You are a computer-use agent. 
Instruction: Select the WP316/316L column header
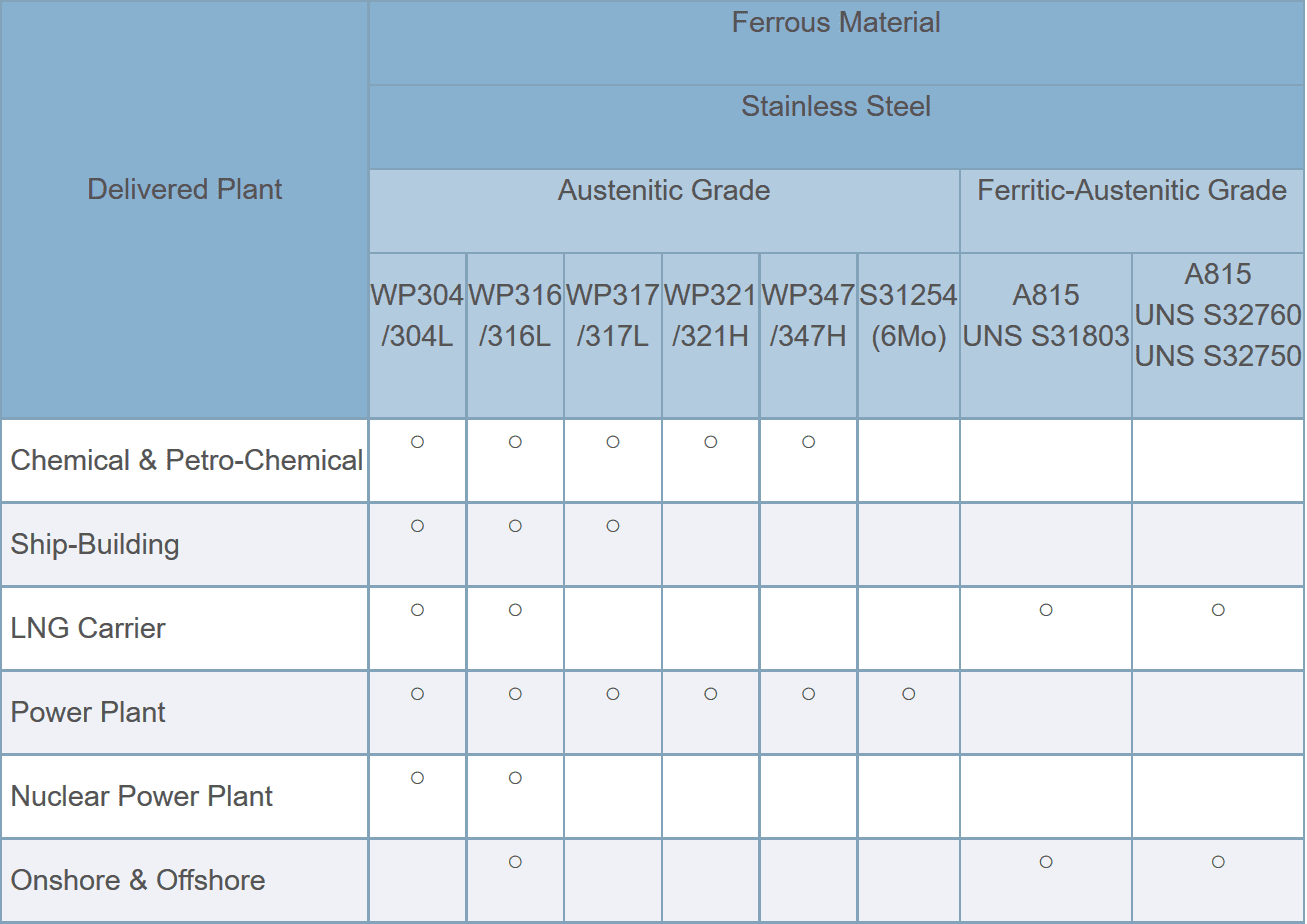click(x=515, y=316)
